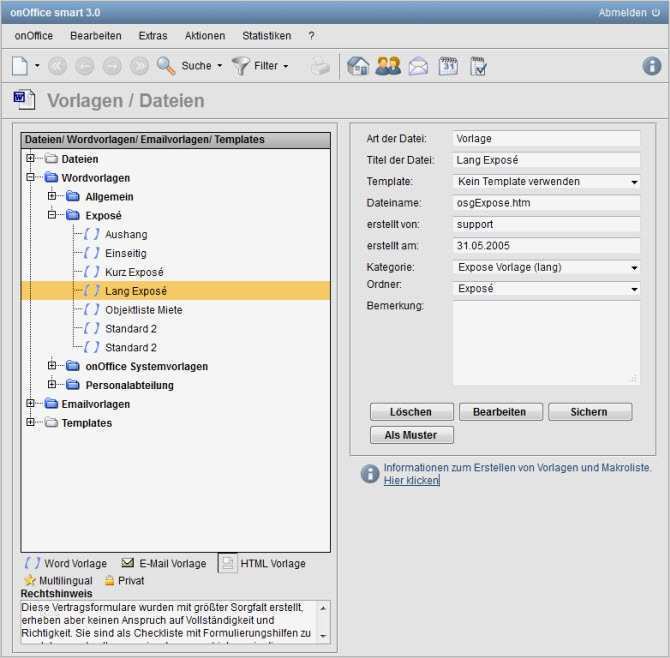670x658 pixels.
Task: Collapse the Exposé folder
Action: (x=52, y=215)
